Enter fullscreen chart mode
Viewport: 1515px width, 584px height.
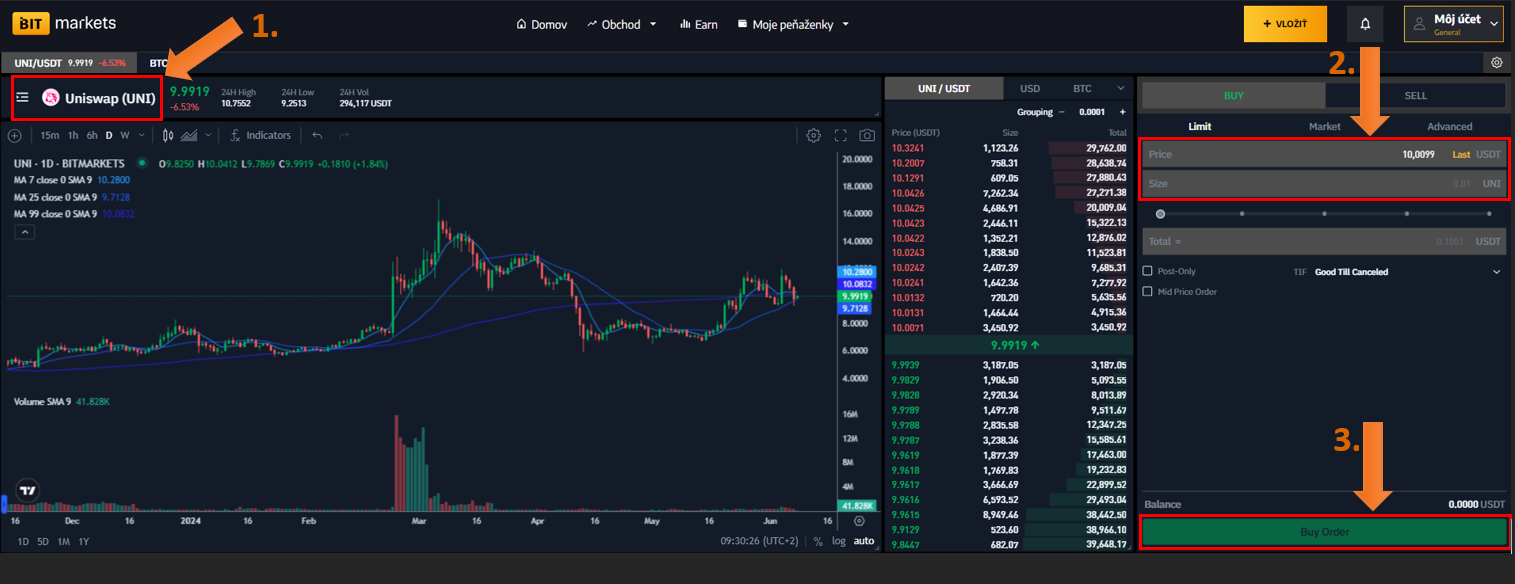tap(840, 135)
